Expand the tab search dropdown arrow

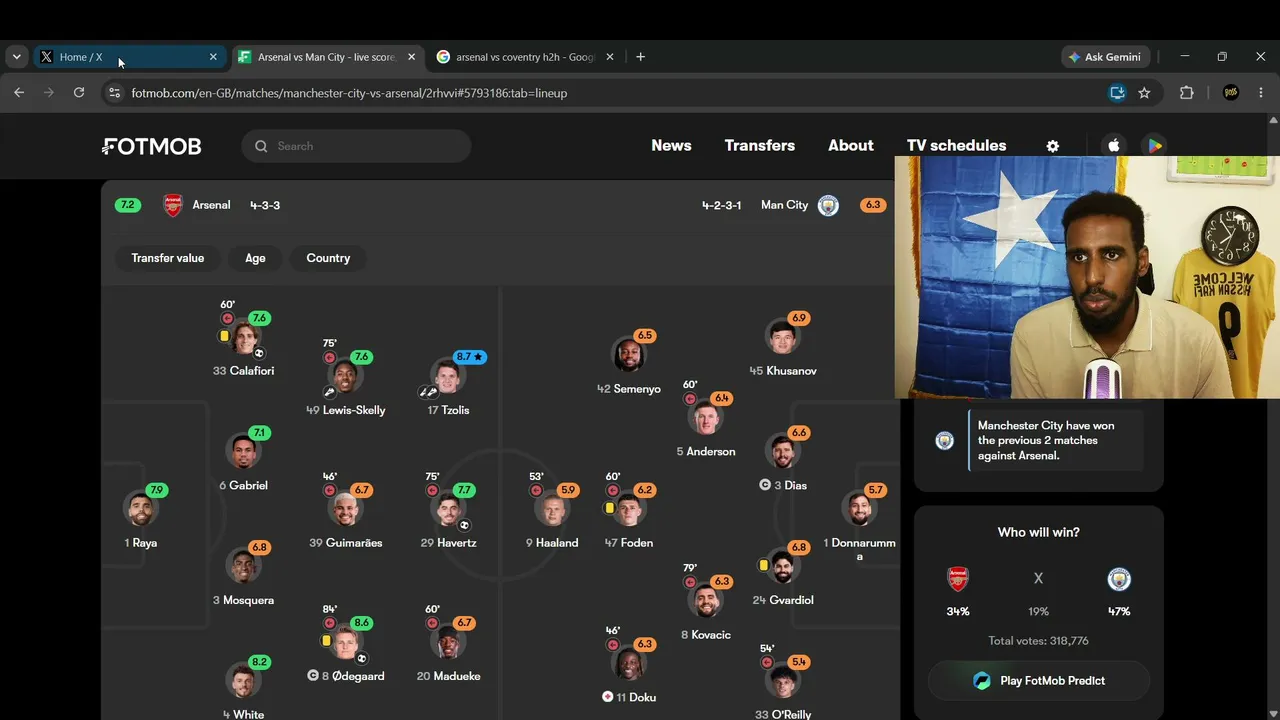[x=16, y=57]
